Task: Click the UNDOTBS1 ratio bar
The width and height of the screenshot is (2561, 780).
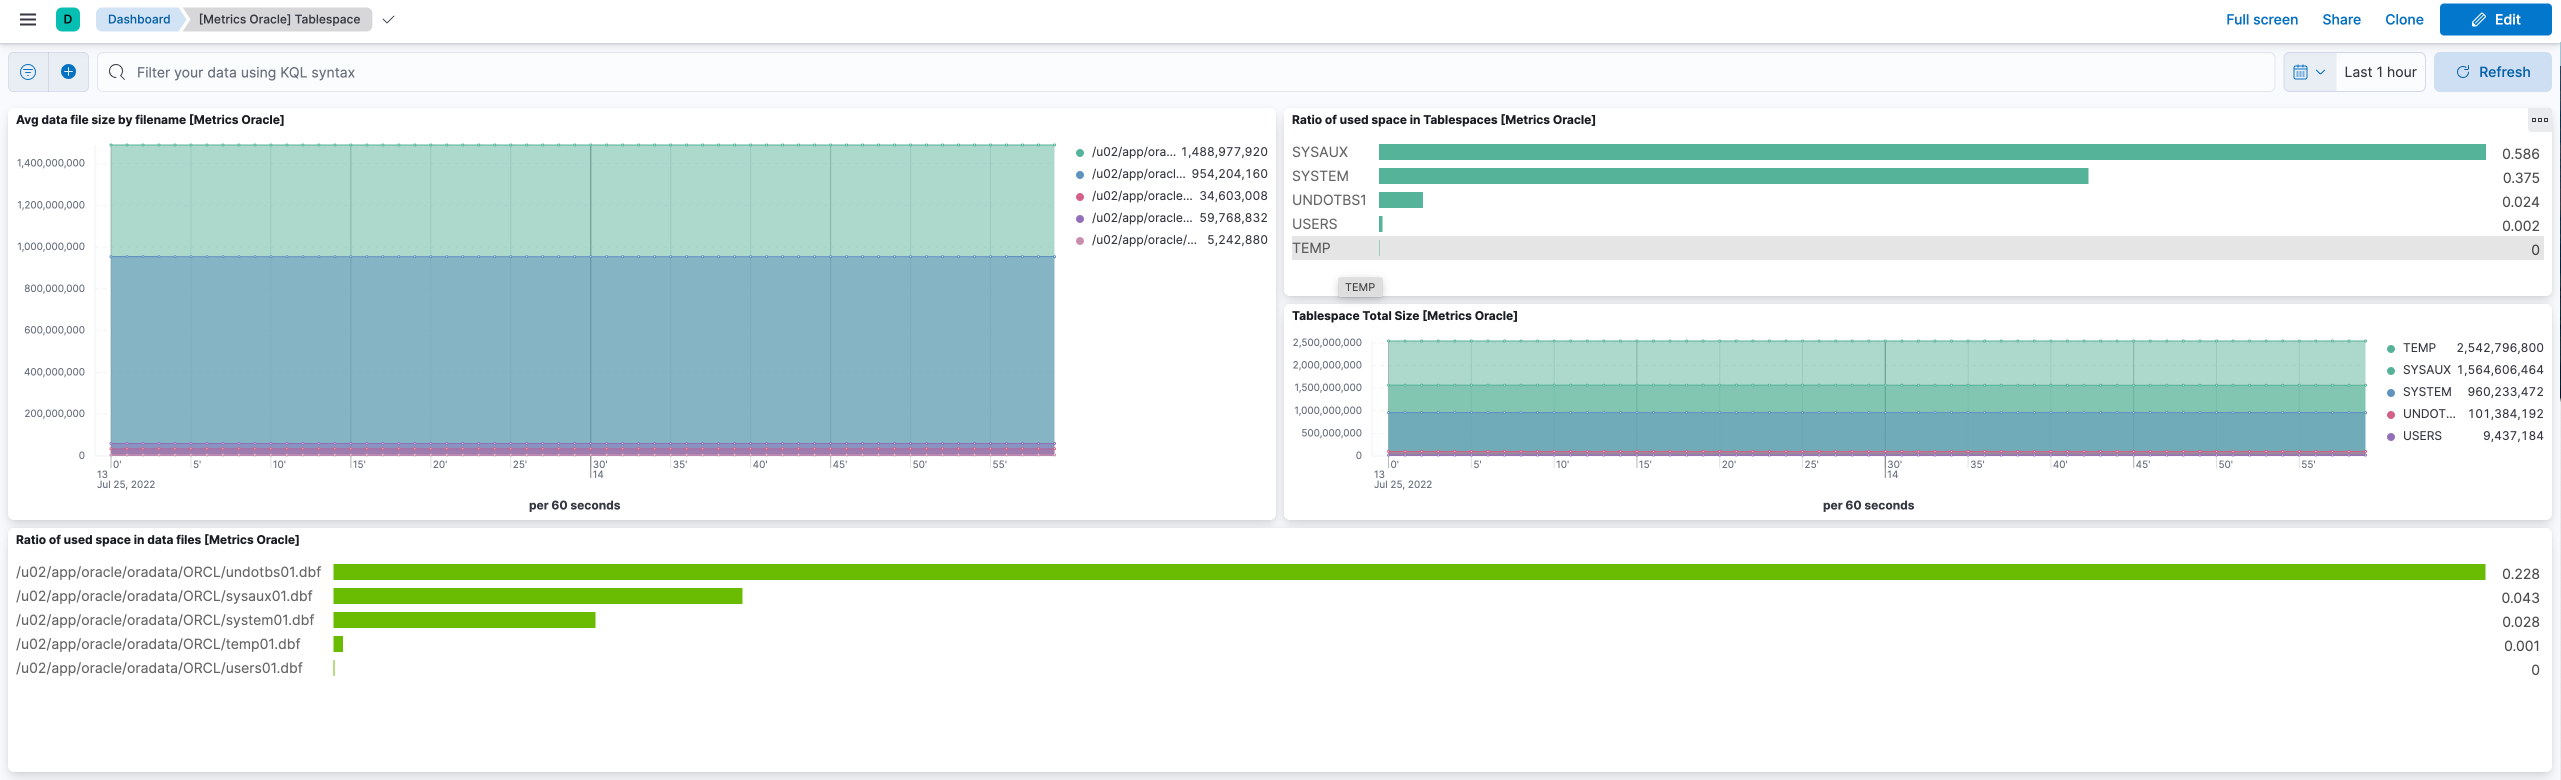Action: tap(1401, 200)
